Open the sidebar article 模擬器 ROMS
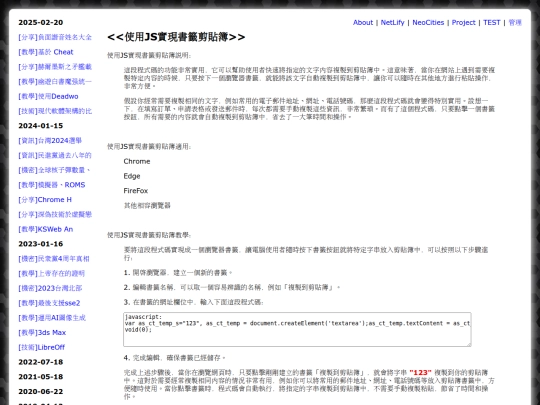The height and width of the screenshot is (405, 540). click(52, 185)
